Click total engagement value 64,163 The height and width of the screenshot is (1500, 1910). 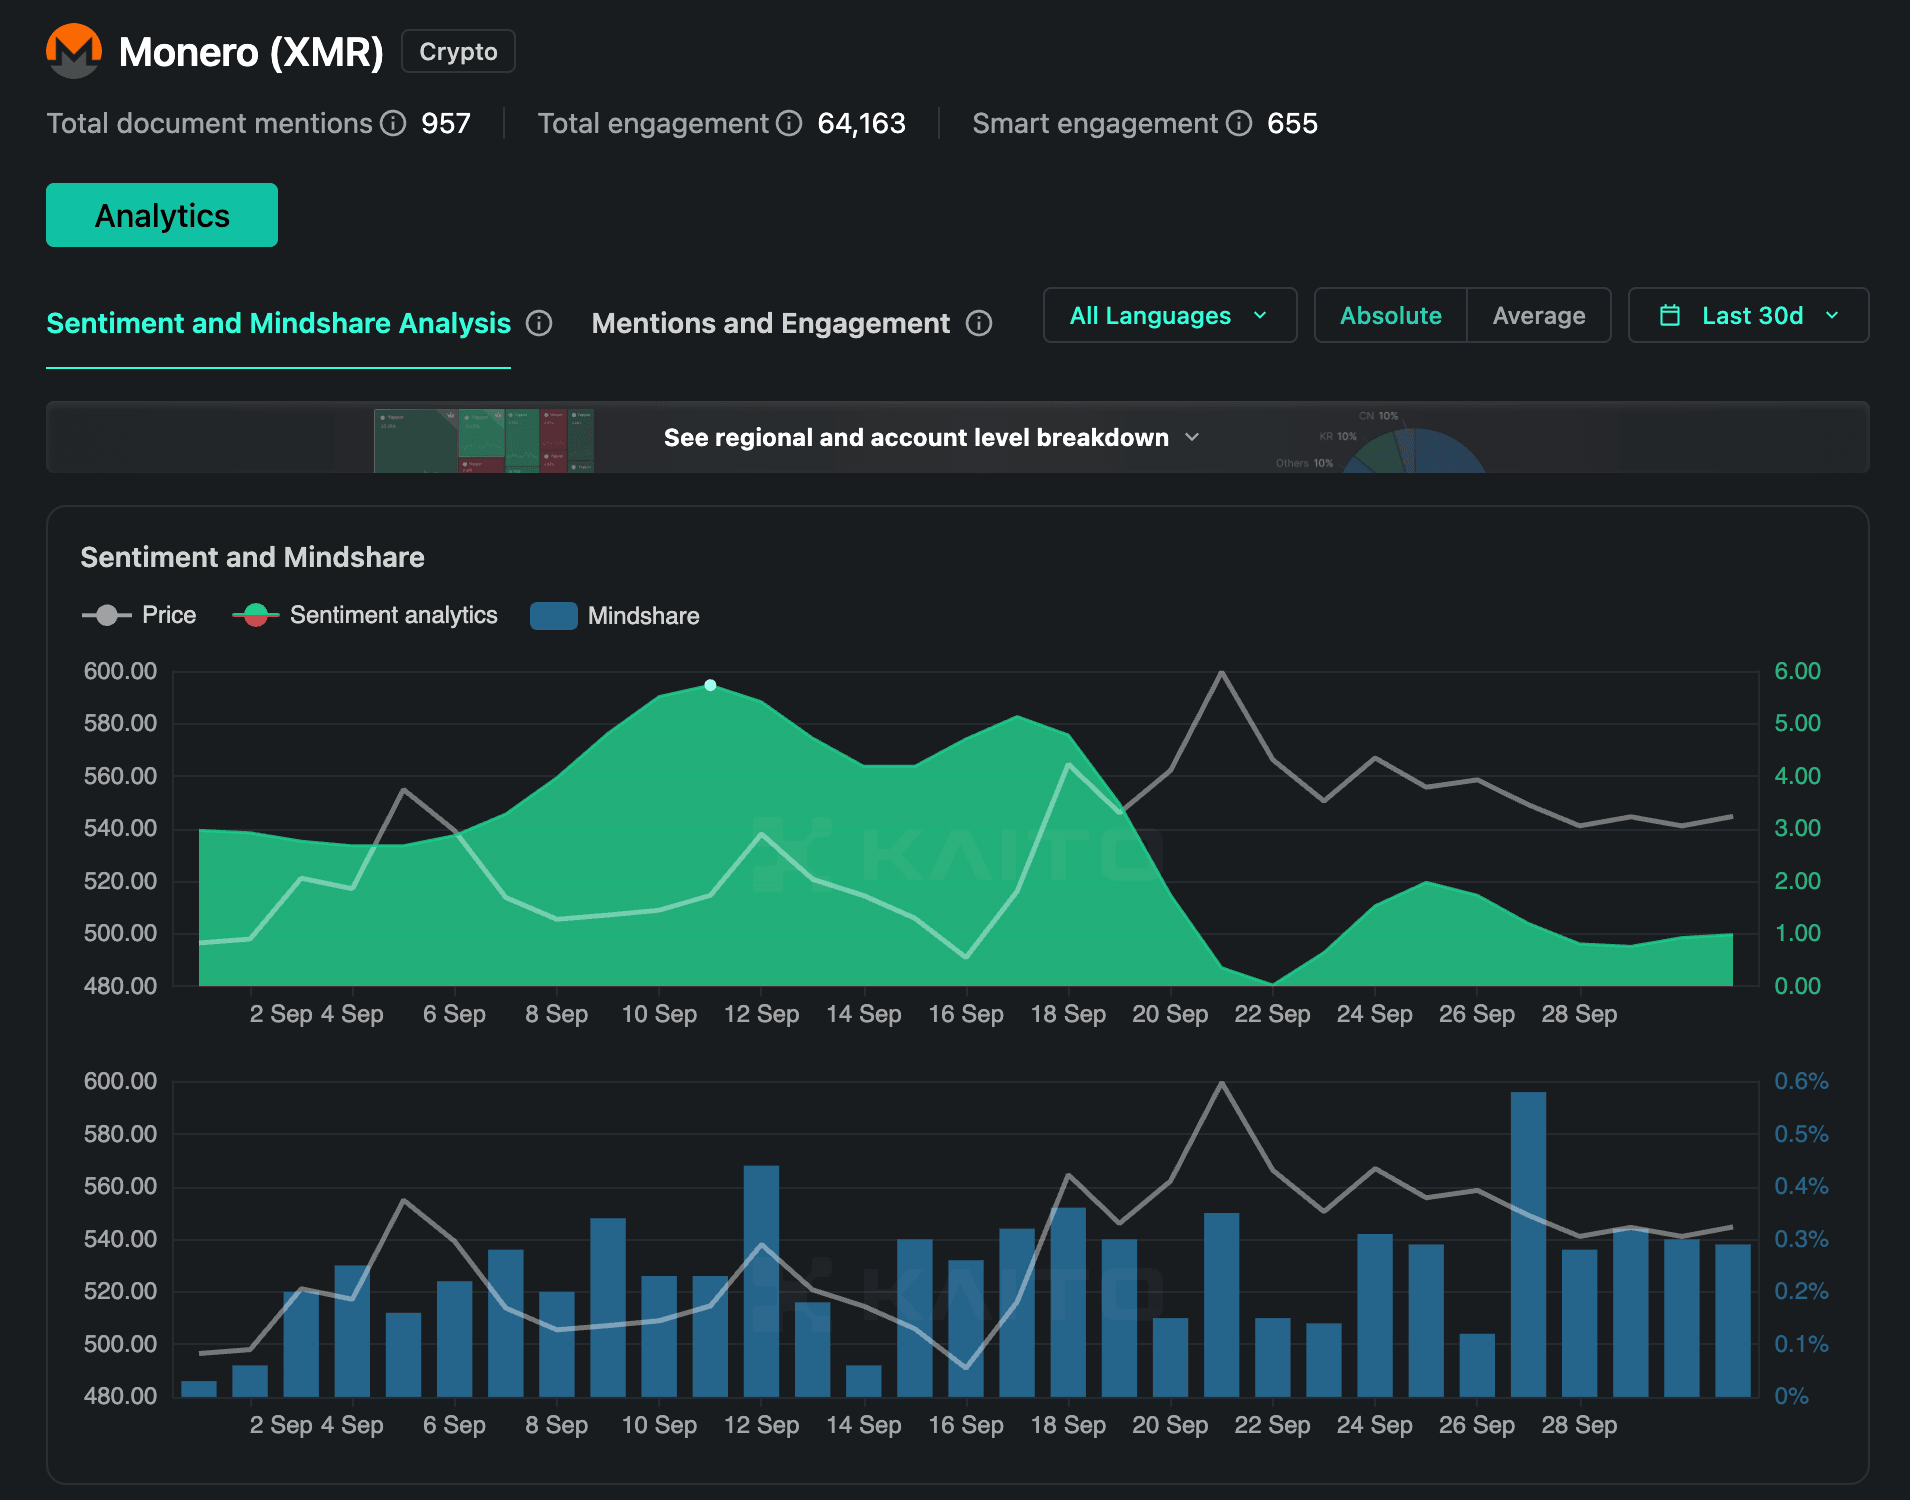pos(861,123)
